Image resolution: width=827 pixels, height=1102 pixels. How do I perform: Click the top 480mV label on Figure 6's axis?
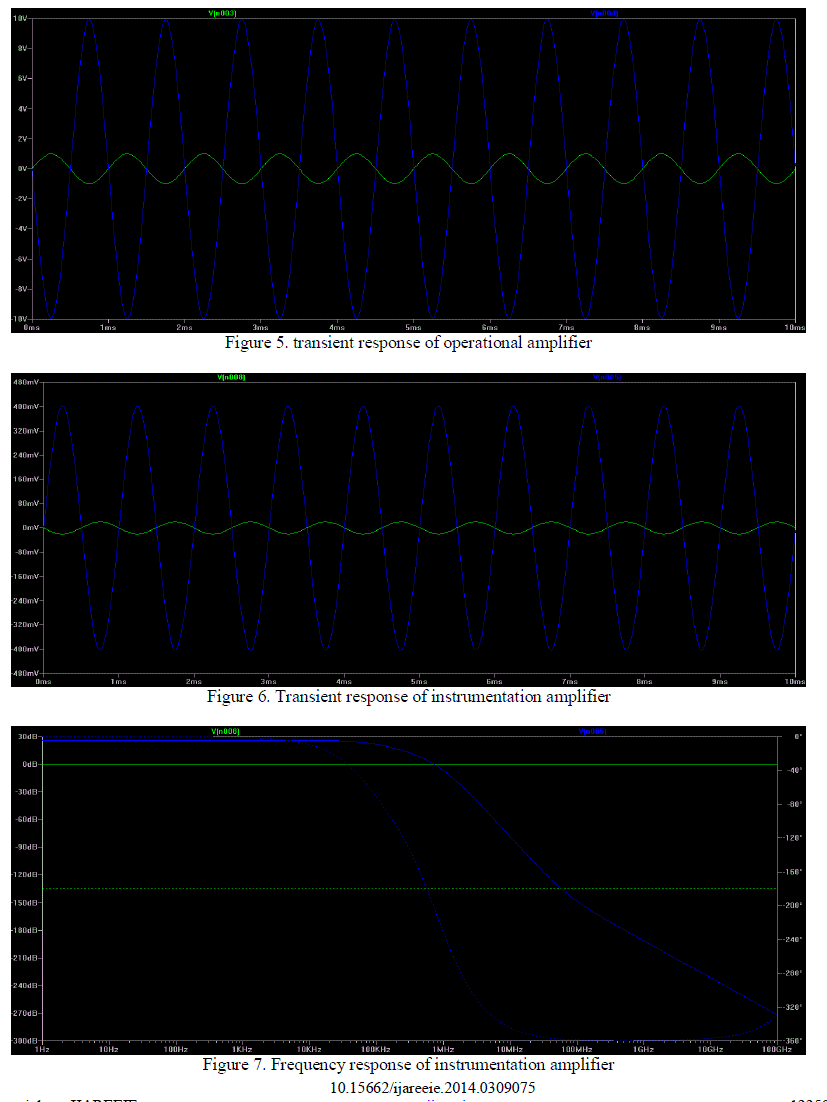point(23,382)
